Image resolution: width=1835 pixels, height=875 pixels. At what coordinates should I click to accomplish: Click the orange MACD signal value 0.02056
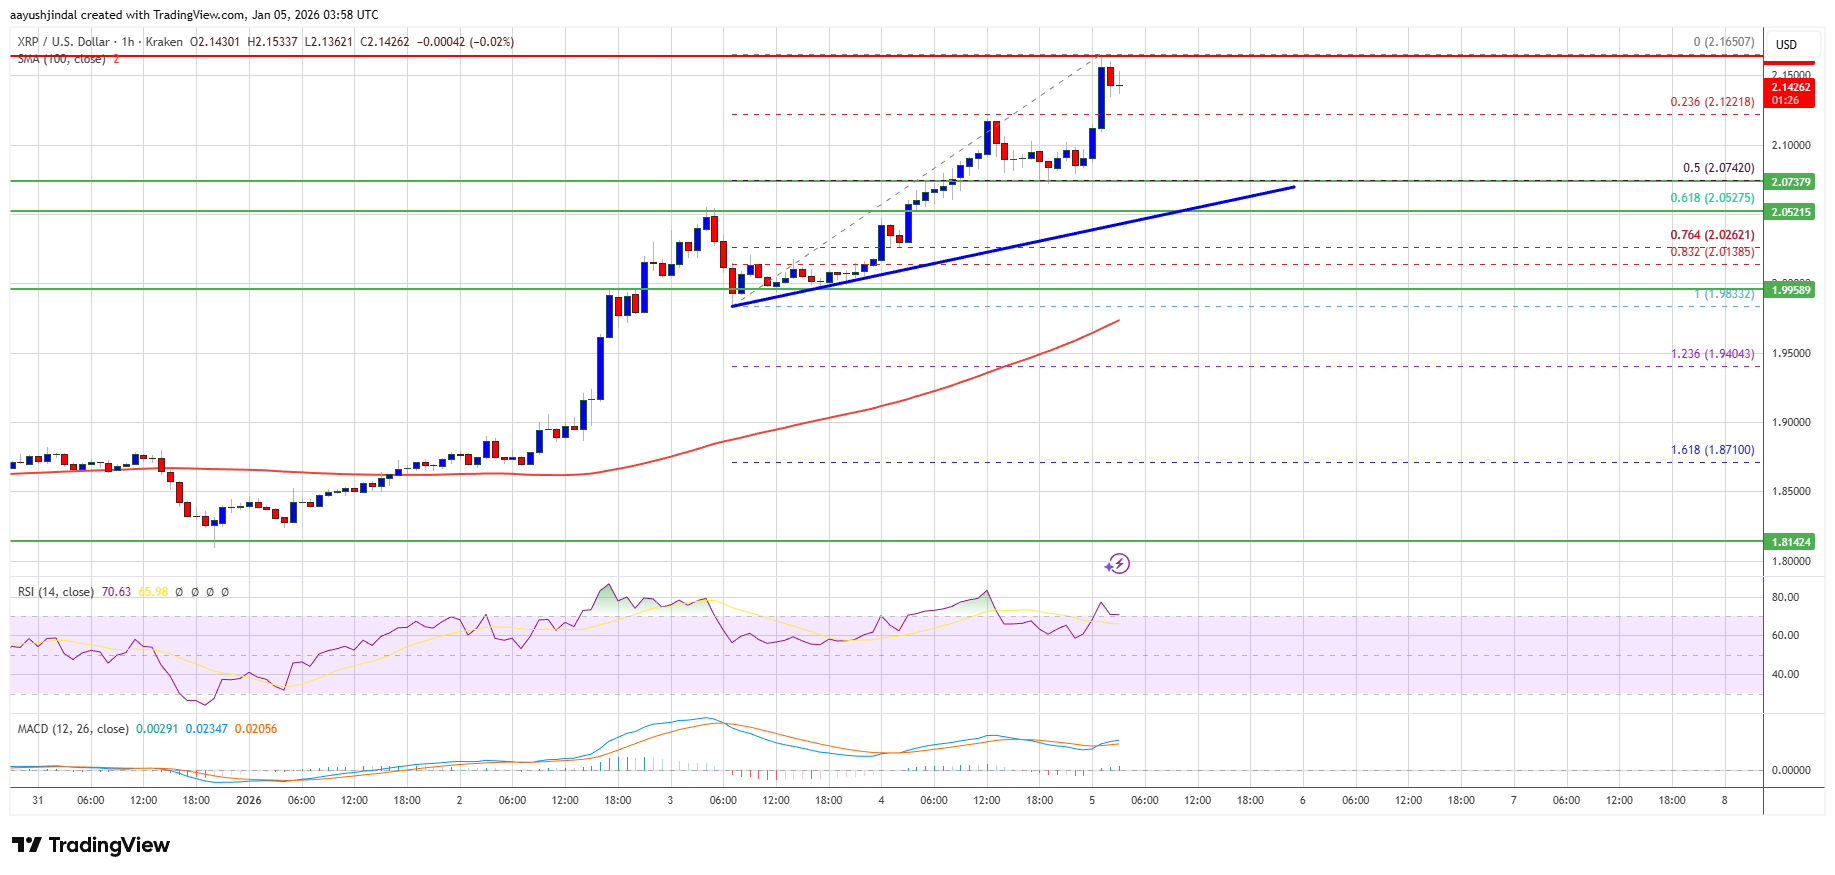point(256,729)
